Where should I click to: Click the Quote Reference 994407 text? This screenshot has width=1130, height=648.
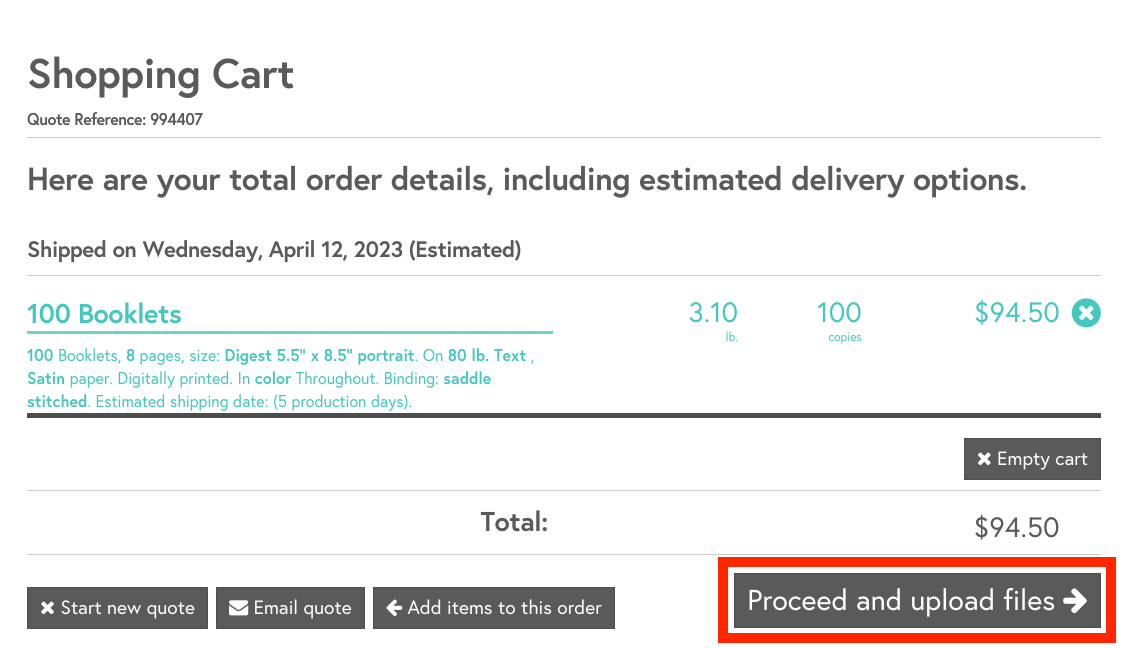pyautogui.click(x=116, y=120)
